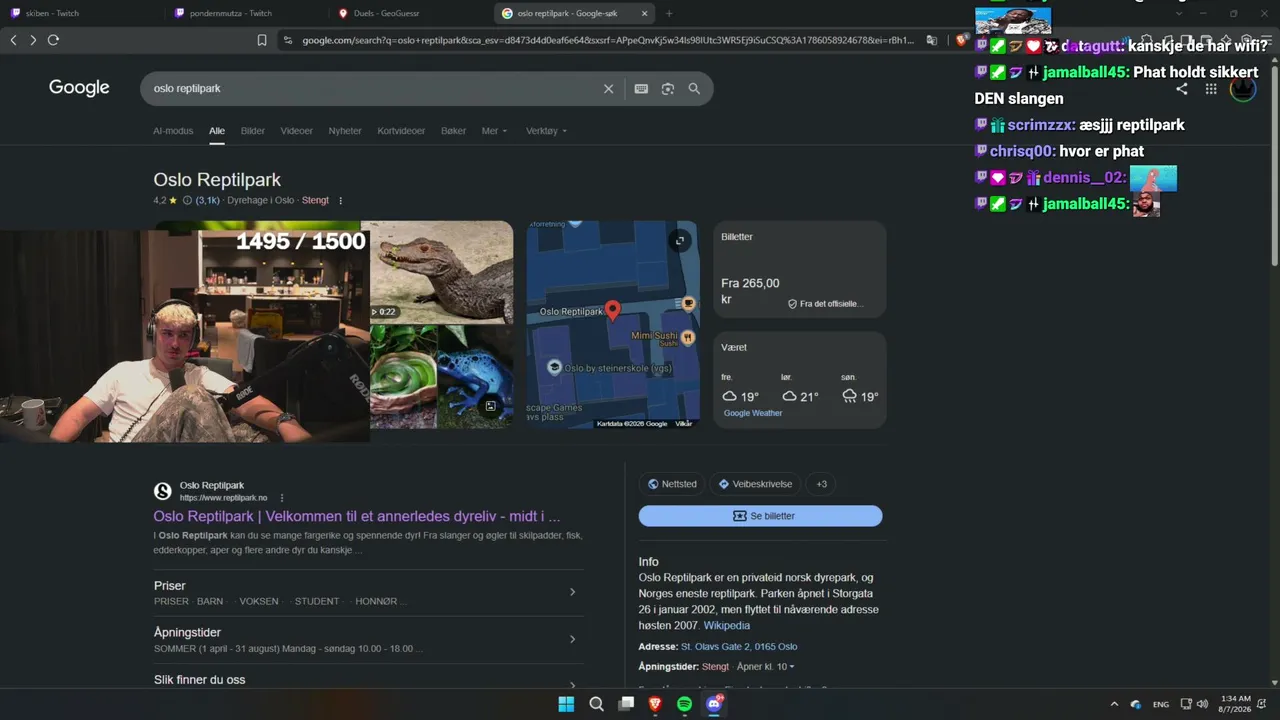Image resolution: width=1280 pixels, height=720 pixels.
Task: Click the Se billetter button
Action: (x=761, y=516)
